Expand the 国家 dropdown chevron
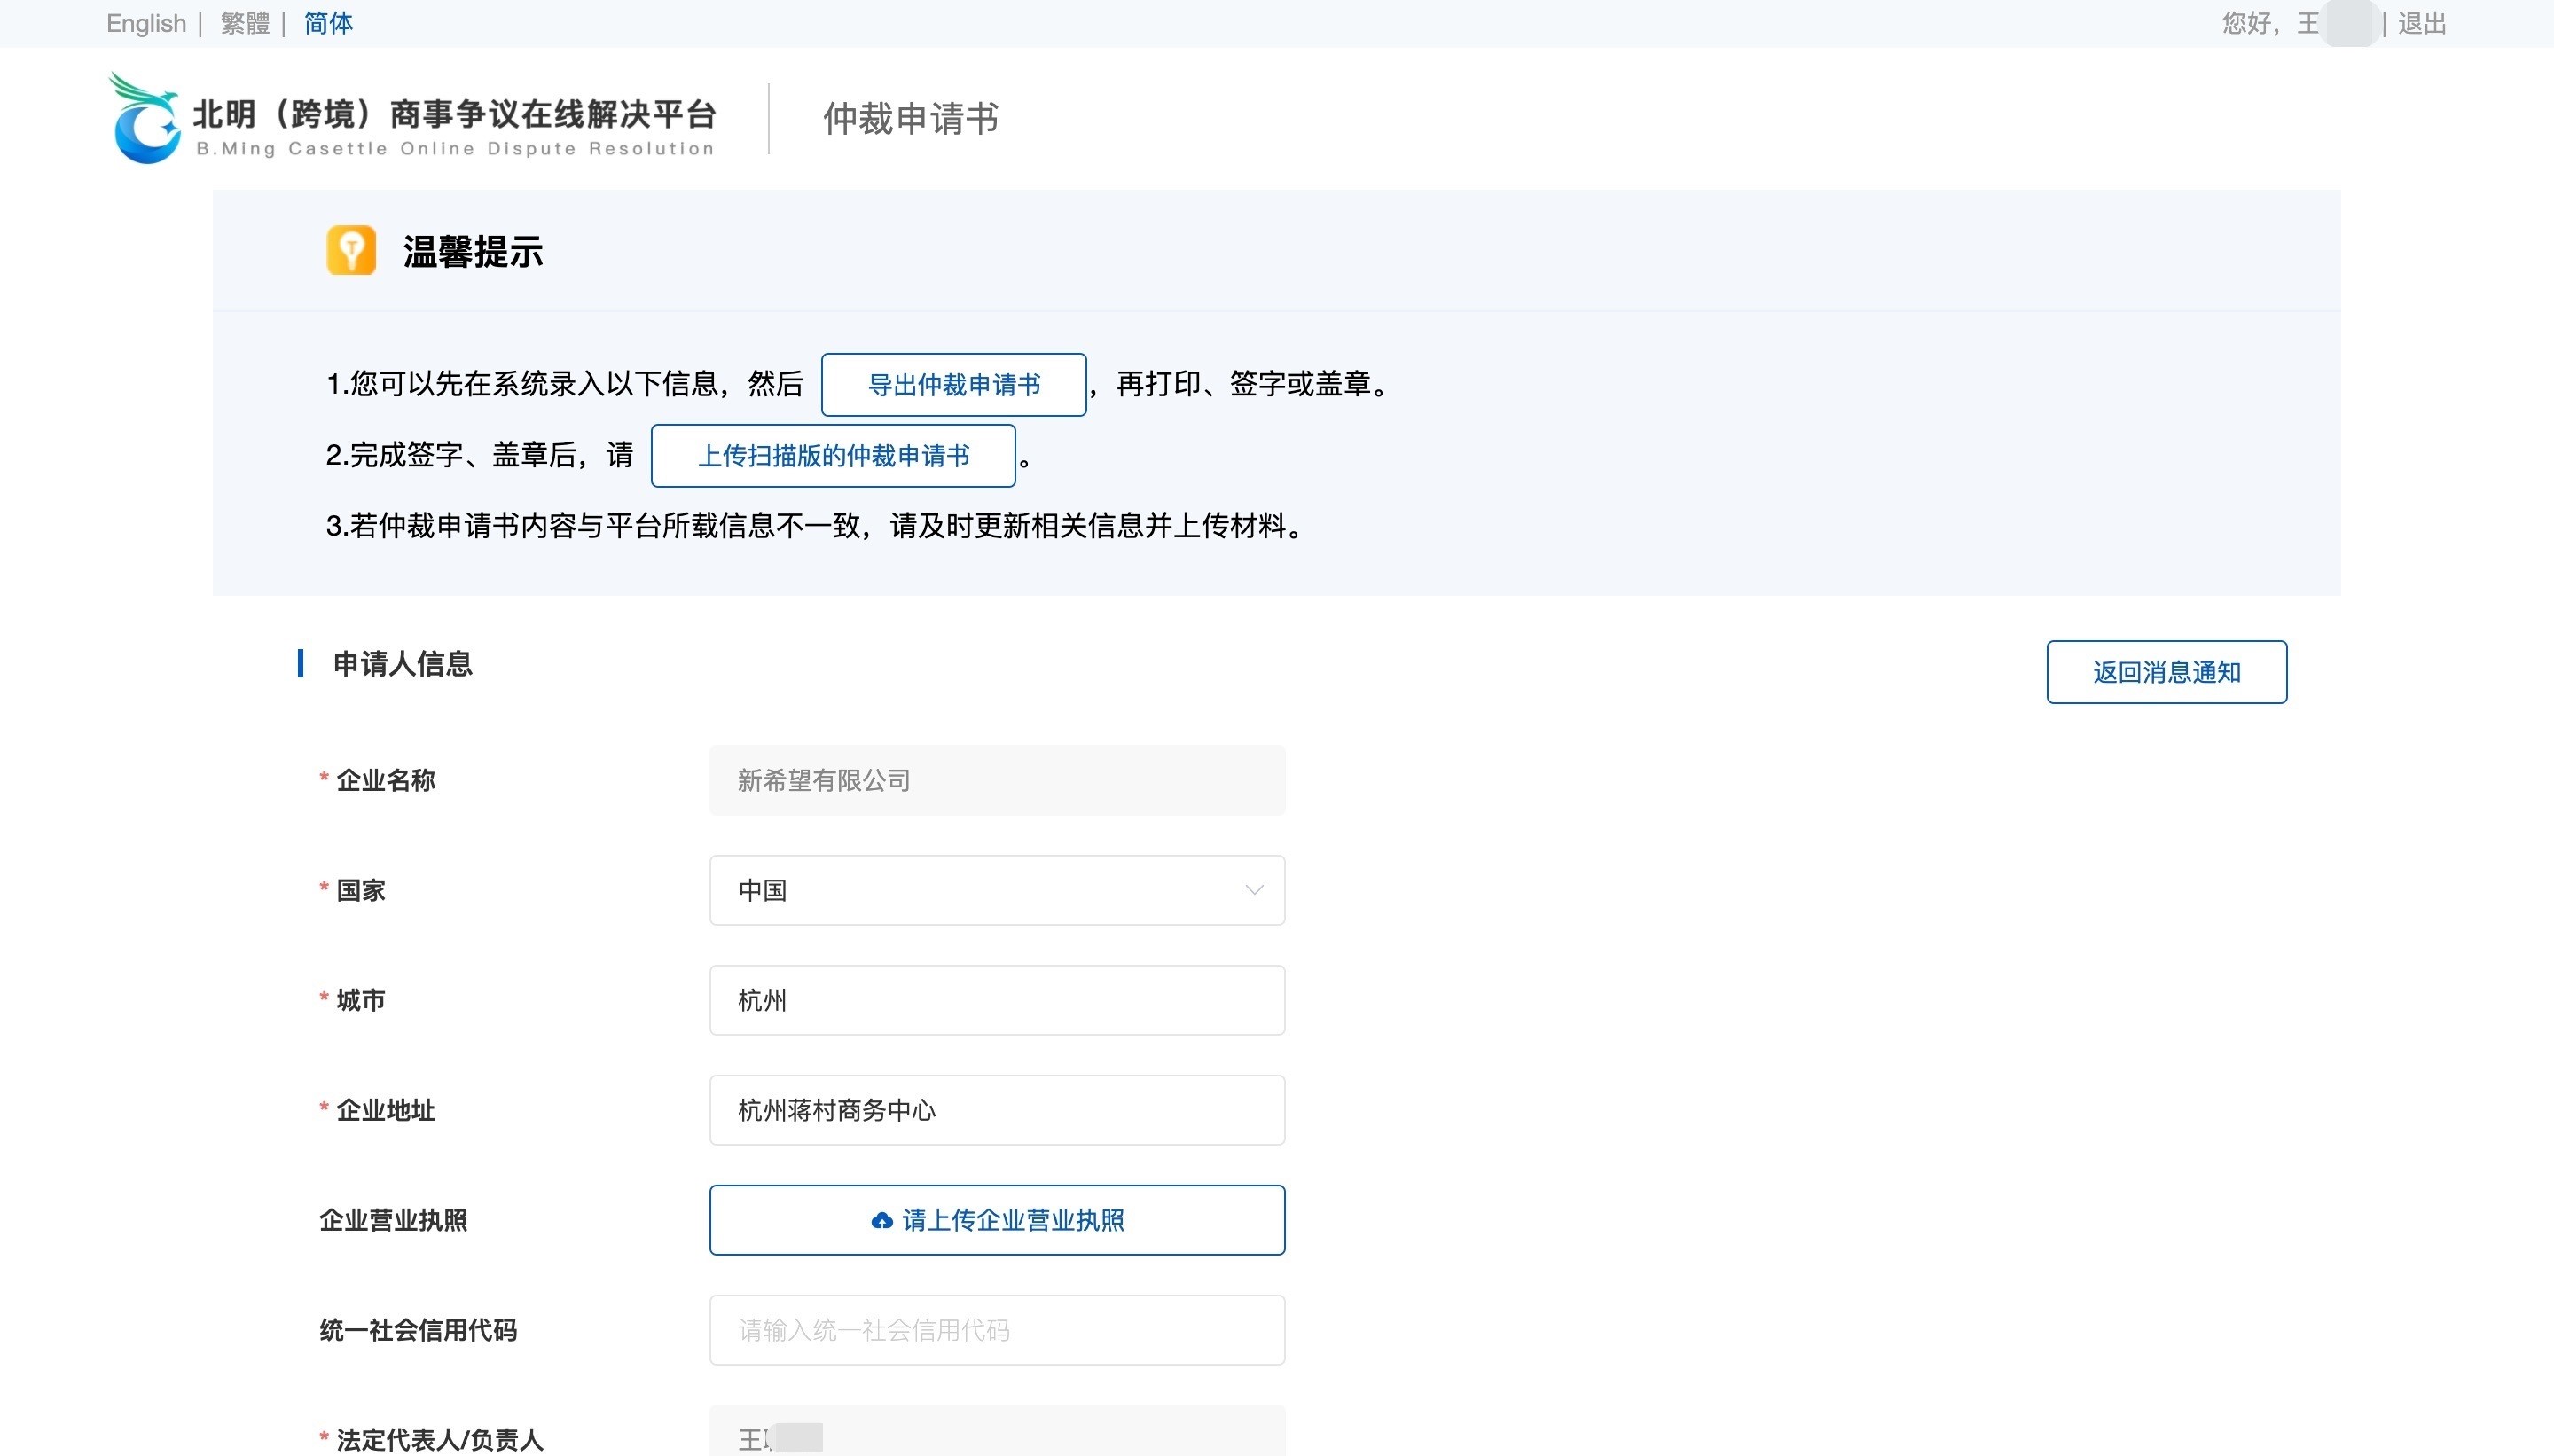2554x1456 pixels. 1253,890
